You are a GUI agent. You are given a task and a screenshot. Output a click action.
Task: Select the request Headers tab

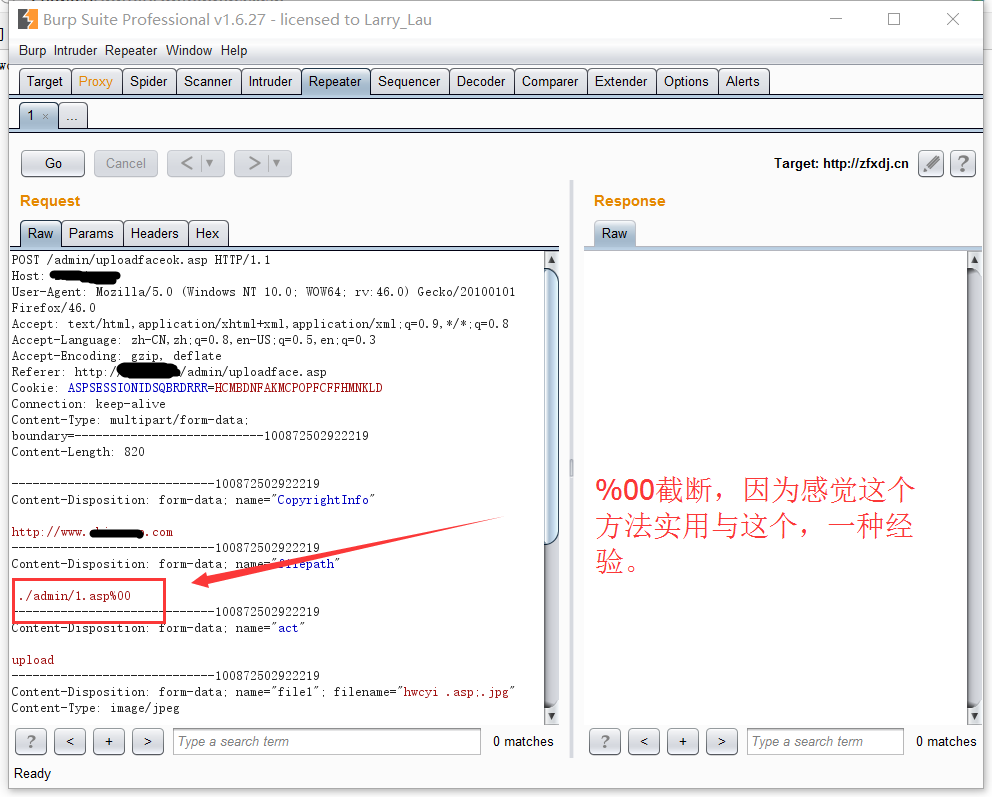pos(155,233)
